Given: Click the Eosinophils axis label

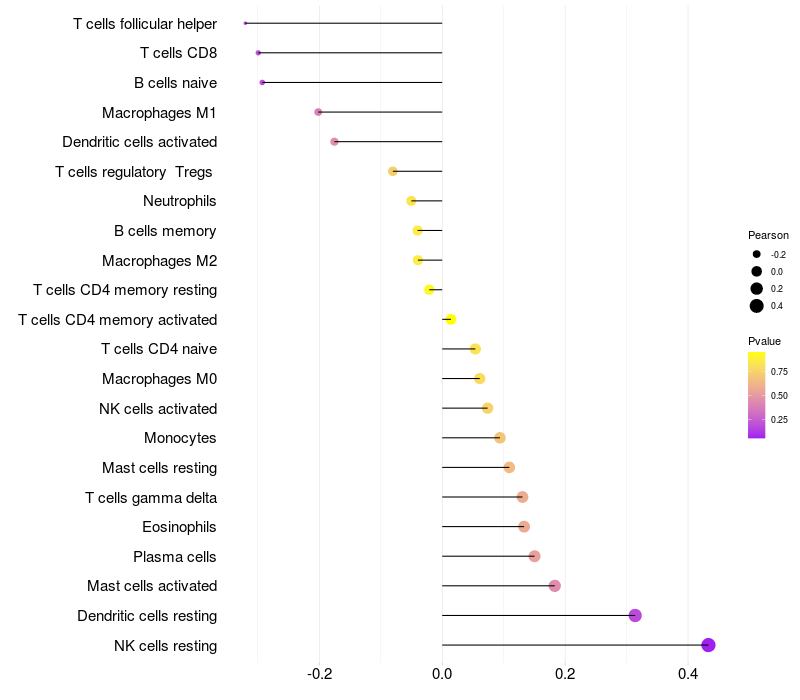Looking at the screenshot, I should click(x=179, y=527).
